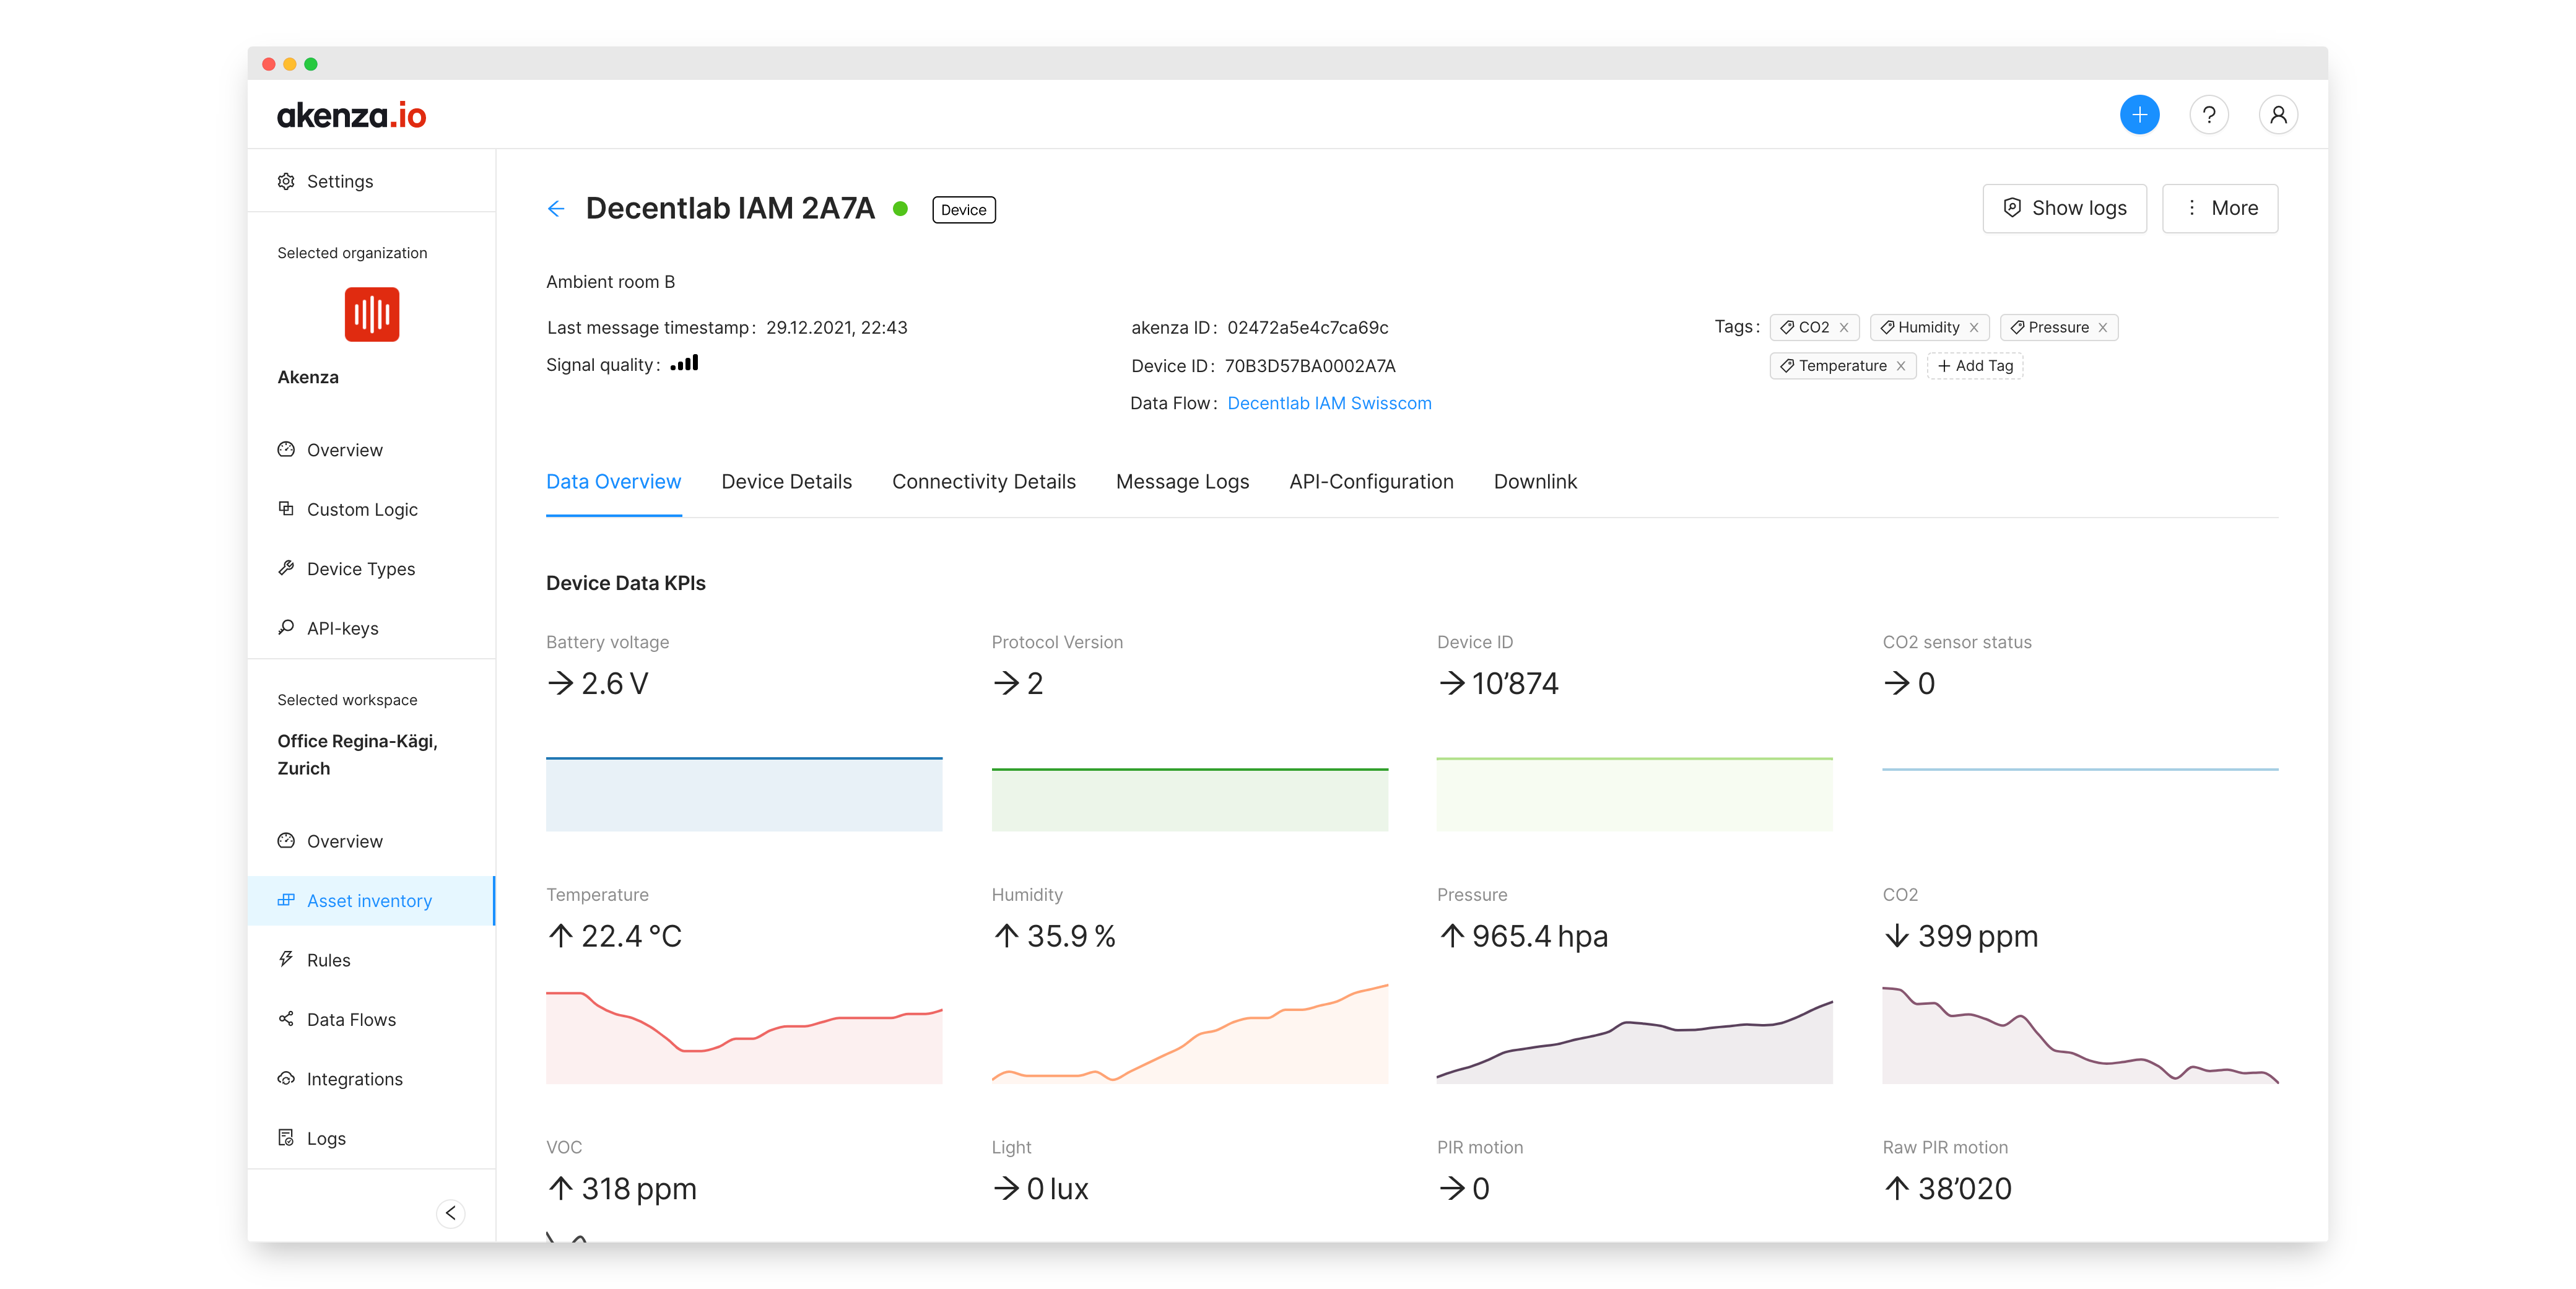Click the 2.6 V battery voltage value
The width and height of the screenshot is (2576, 1289).
[614, 683]
